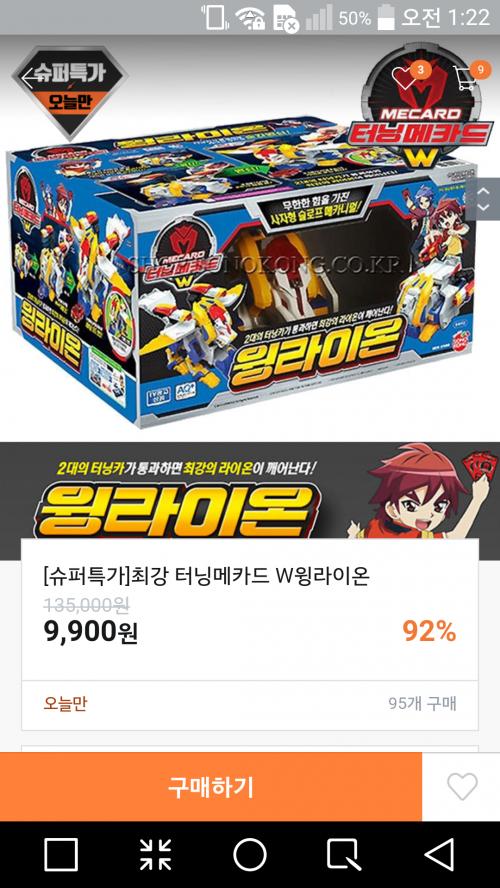The image size is (500, 888).
Task: Tap the Android back navigation triangle
Action: point(440,854)
